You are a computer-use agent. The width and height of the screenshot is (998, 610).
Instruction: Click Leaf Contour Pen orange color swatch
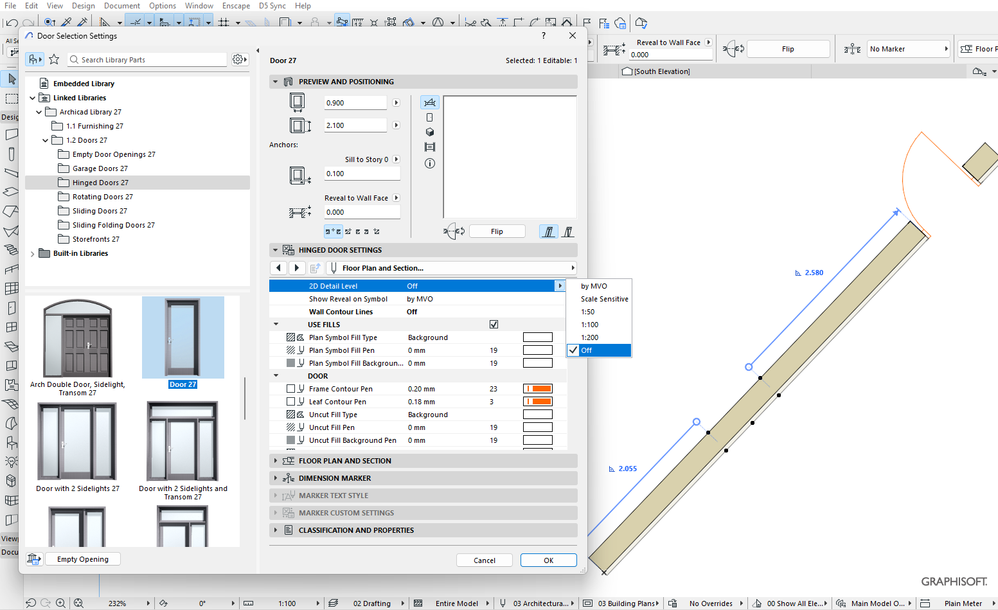point(538,402)
